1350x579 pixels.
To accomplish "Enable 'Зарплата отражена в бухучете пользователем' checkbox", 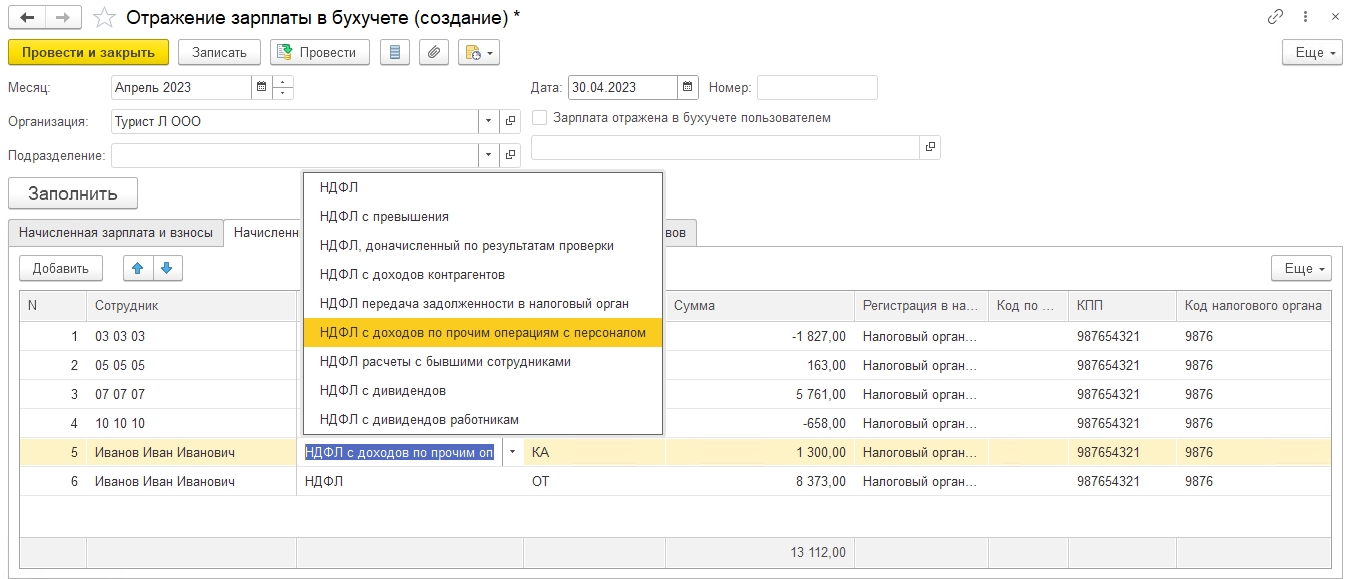I will tap(540, 118).
